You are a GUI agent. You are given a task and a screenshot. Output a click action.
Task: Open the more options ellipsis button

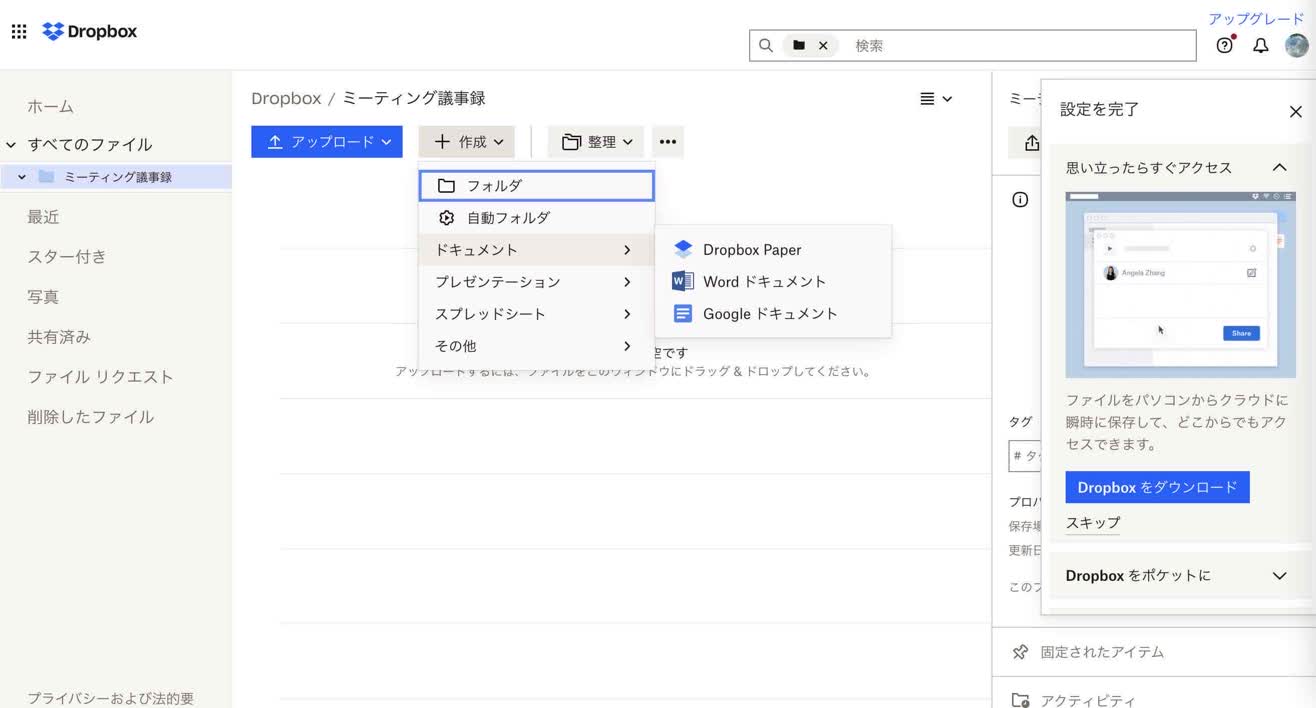point(668,142)
